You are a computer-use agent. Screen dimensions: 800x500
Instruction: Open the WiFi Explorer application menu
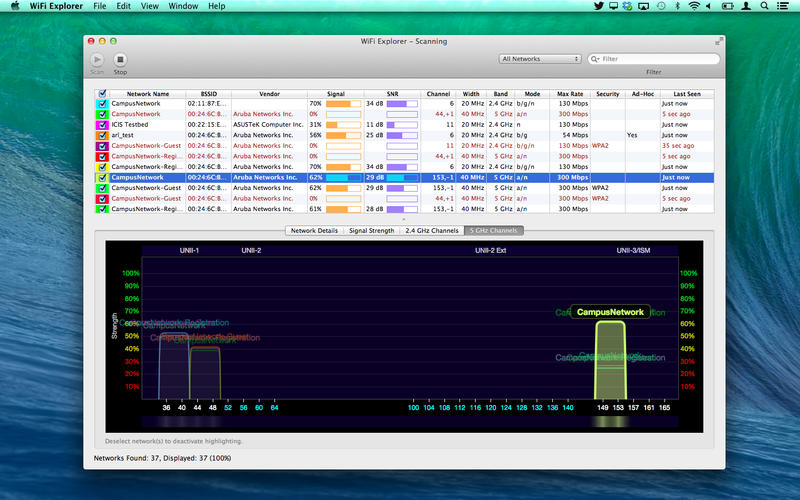(x=56, y=6)
